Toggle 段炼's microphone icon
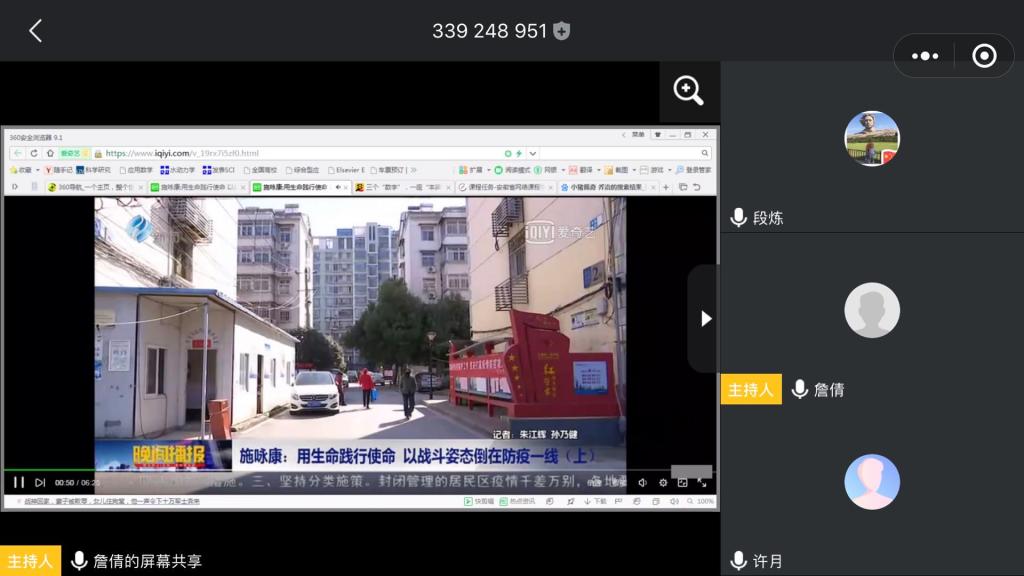This screenshot has height=576, width=1024. click(739, 217)
